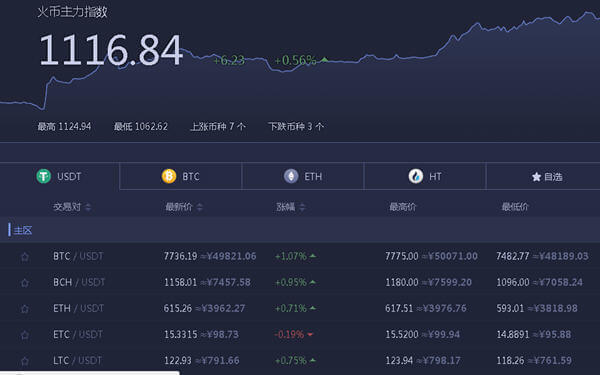Click the star icon next to 自选
This screenshot has width=600, height=375.
pyautogui.click(x=536, y=177)
